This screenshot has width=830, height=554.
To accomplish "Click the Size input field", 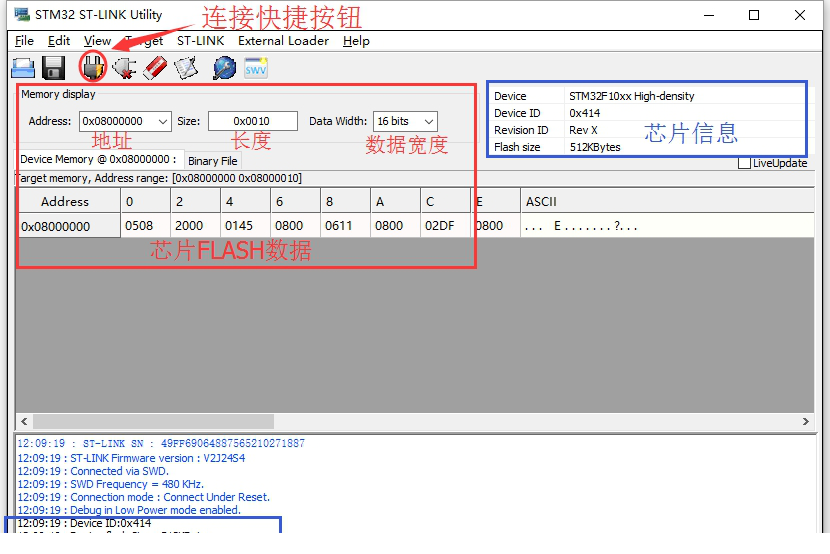I will point(252,121).
